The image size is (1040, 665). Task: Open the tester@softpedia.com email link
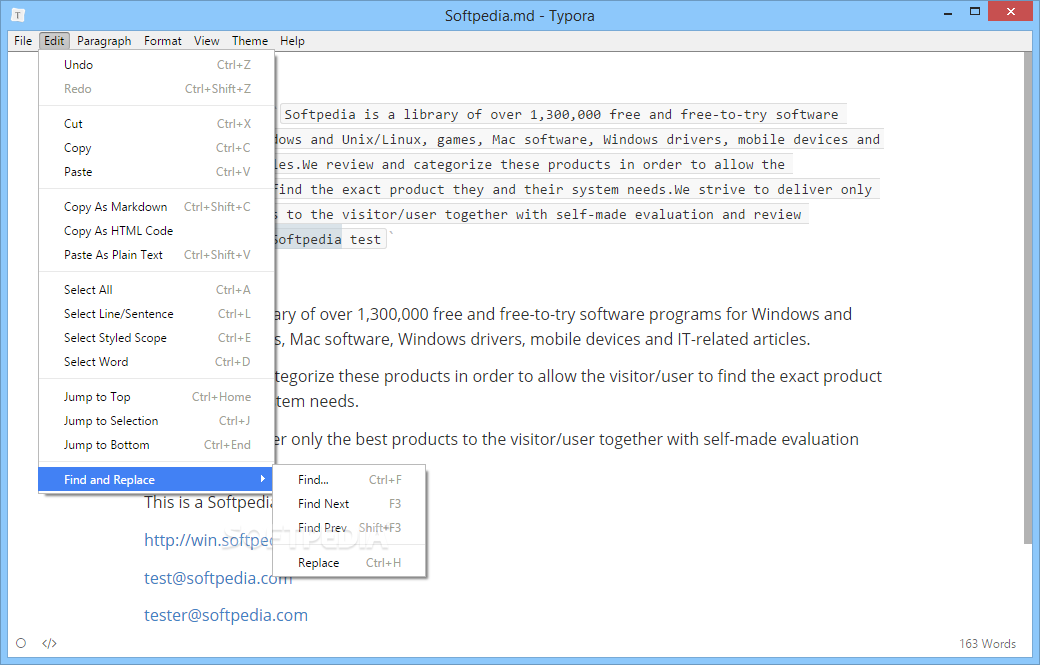click(x=226, y=615)
